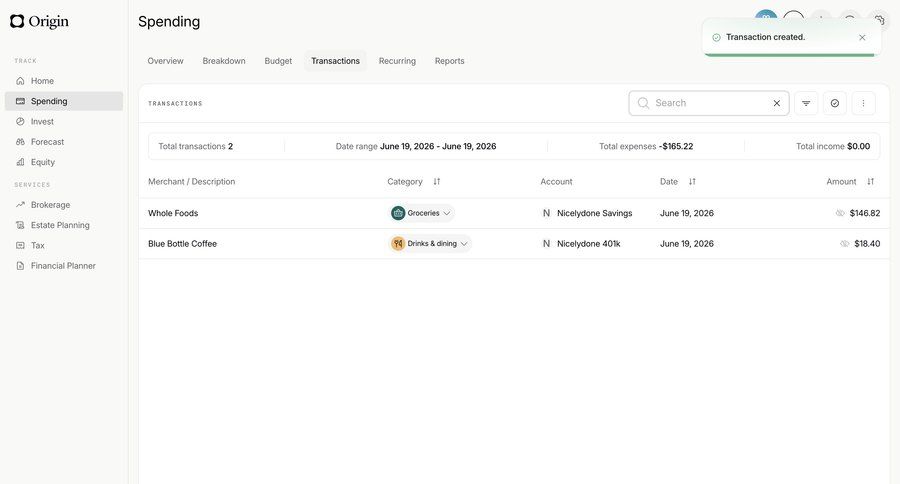Click the N icon beside Nicelydone Savings

point(546,213)
